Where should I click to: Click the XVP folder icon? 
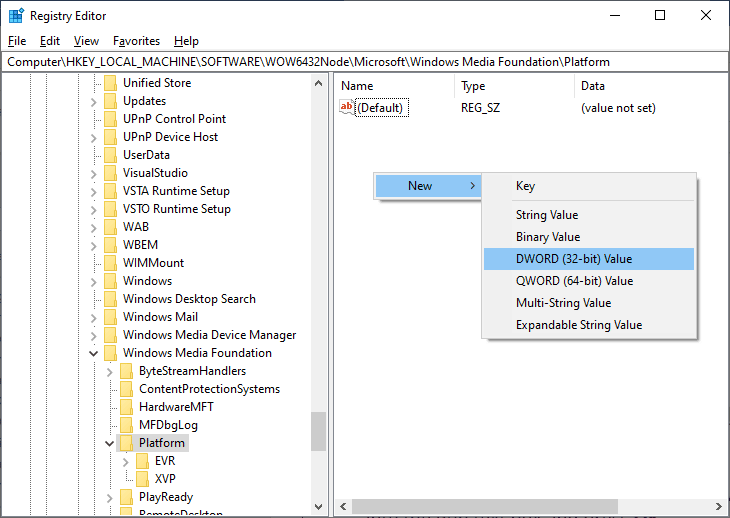pos(142,479)
